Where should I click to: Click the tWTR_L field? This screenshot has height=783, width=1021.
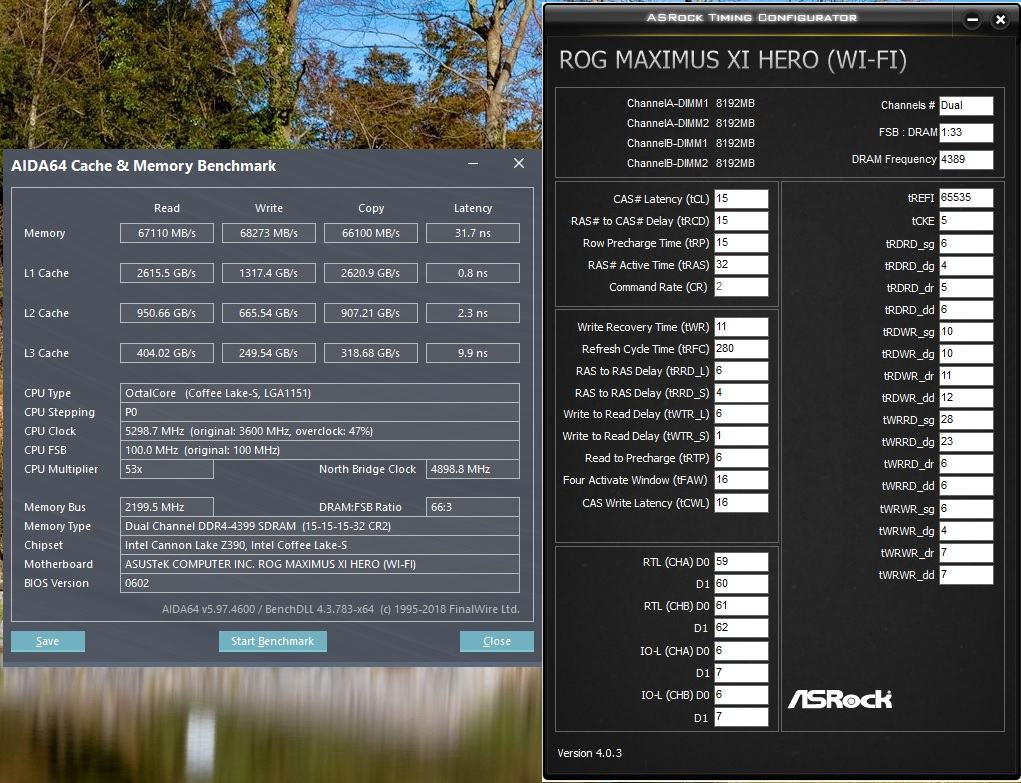pyautogui.click(x=741, y=414)
